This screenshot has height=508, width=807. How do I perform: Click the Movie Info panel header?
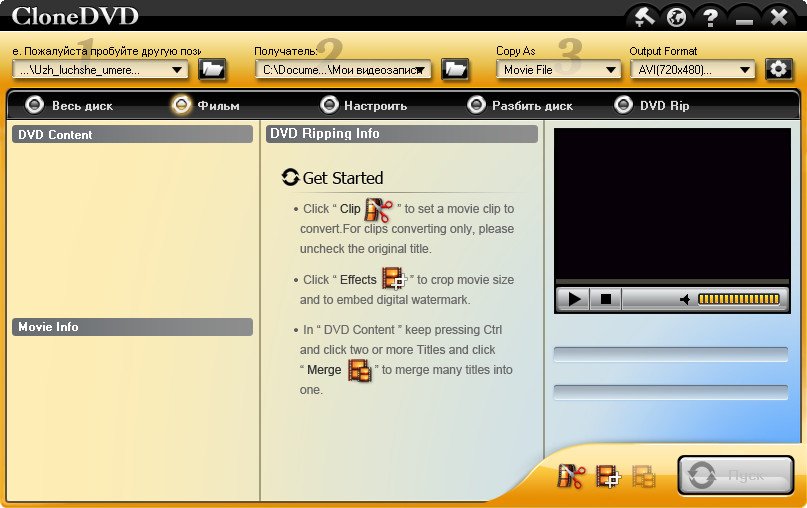(x=132, y=327)
